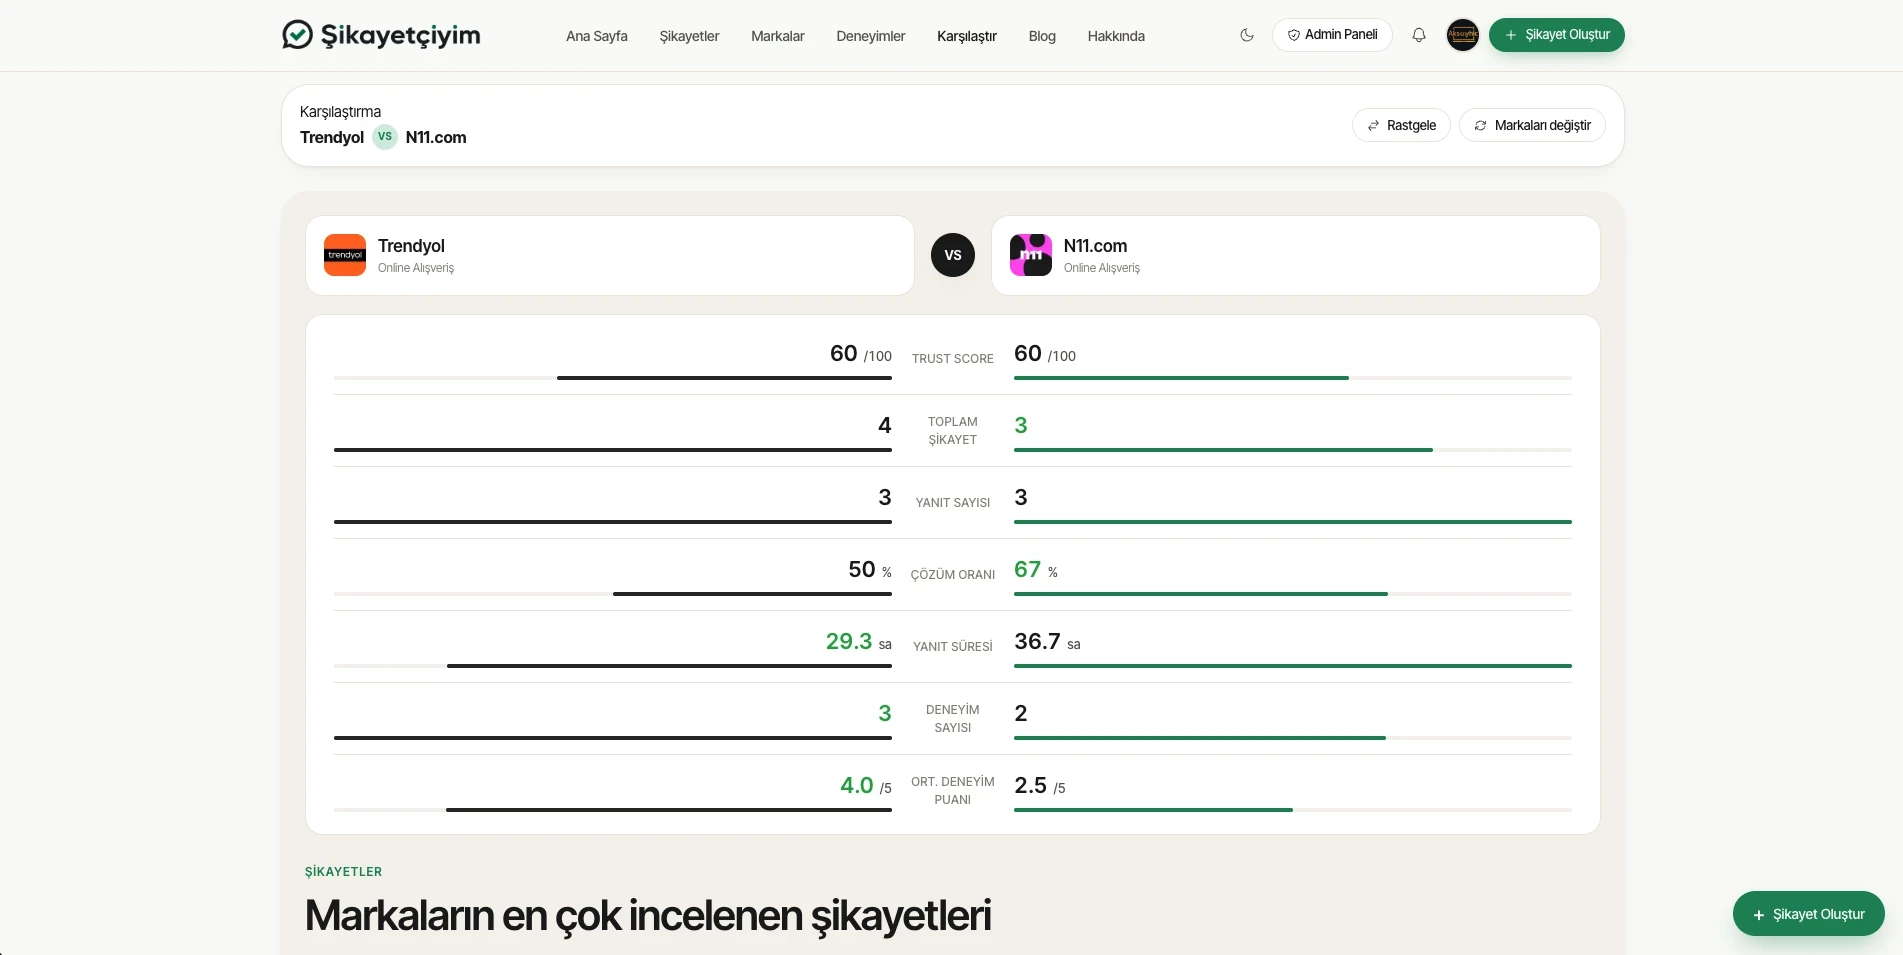Click the TRUST SCORE label
1903x955 pixels.
tap(953, 358)
